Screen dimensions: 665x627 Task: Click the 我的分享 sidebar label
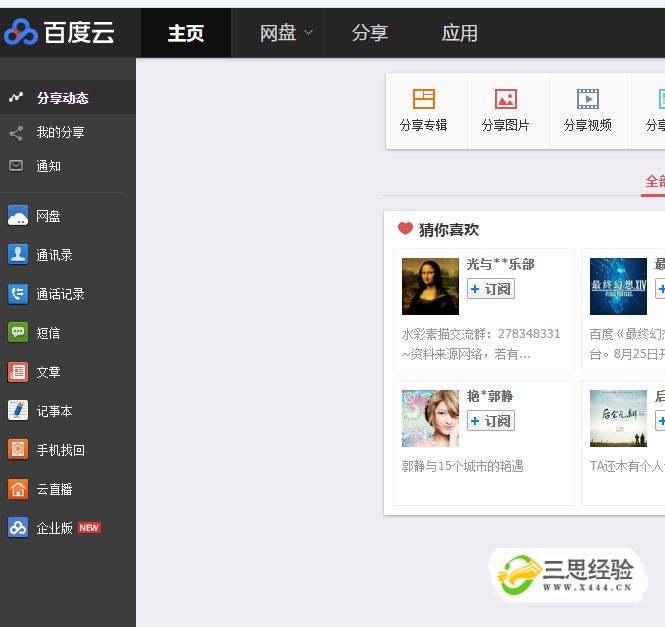(60, 132)
